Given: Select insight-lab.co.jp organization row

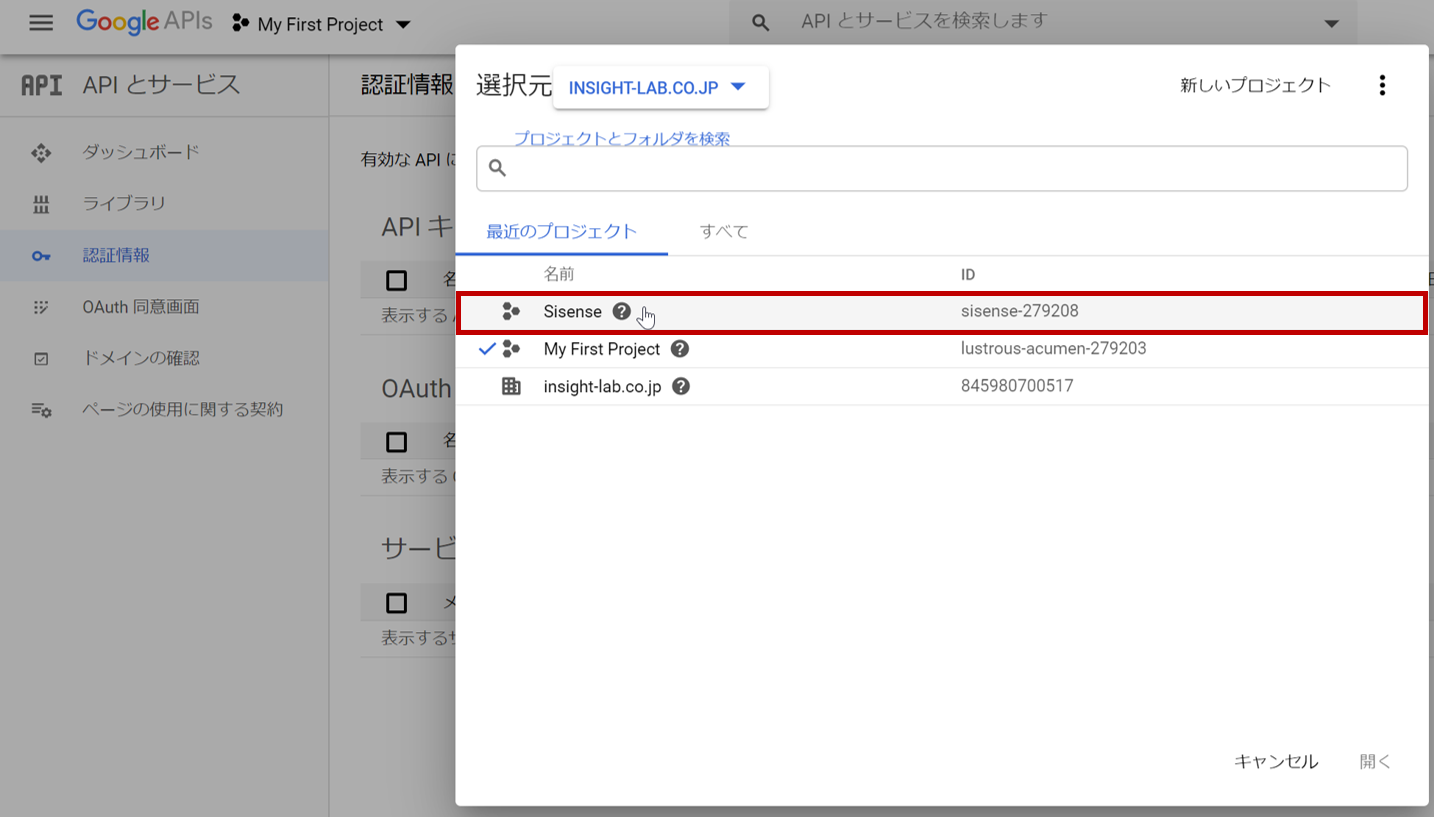Looking at the screenshot, I should tap(942, 386).
